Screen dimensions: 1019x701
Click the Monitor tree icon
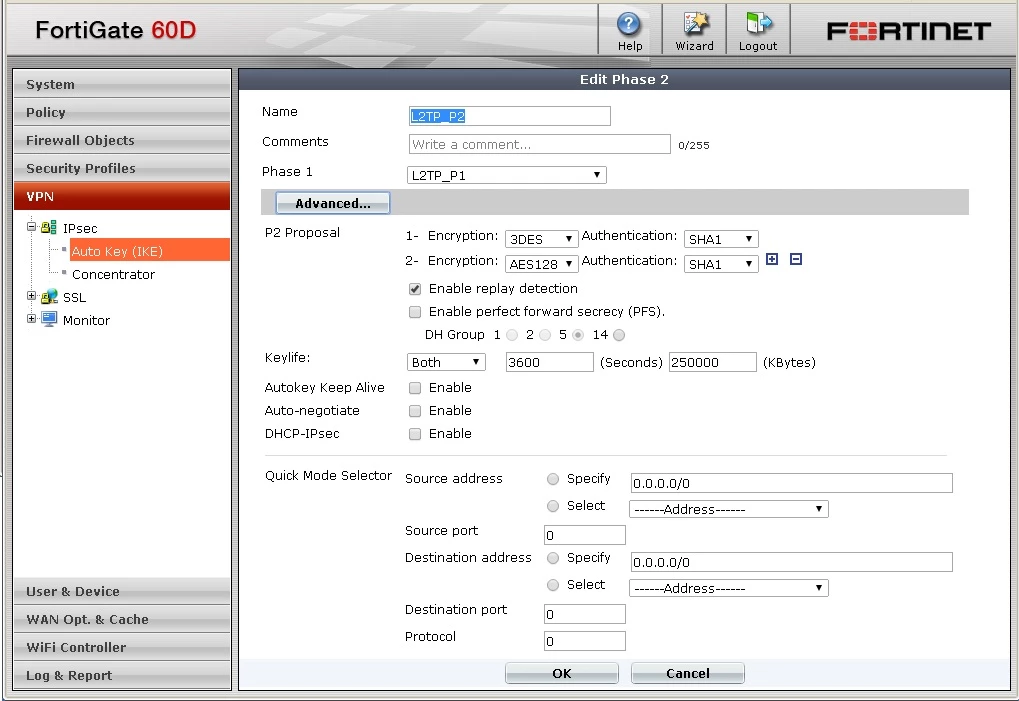click(x=49, y=319)
